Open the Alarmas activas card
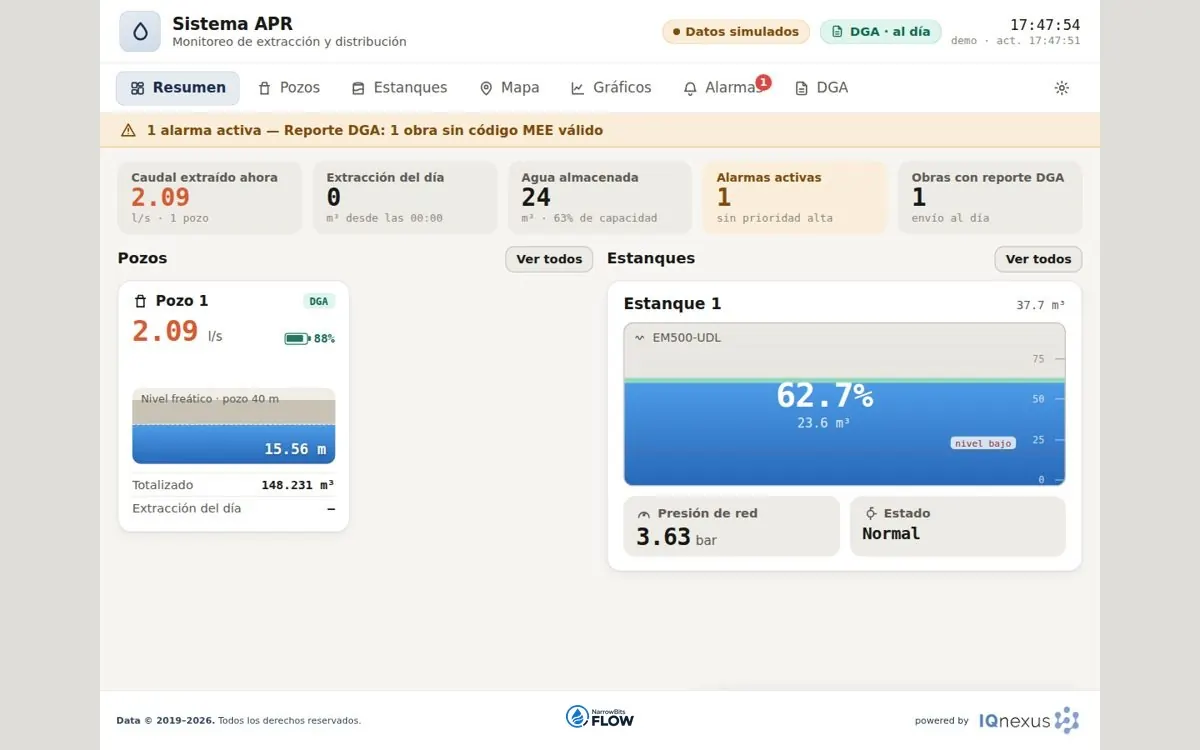1200x750 pixels. [795, 198]
